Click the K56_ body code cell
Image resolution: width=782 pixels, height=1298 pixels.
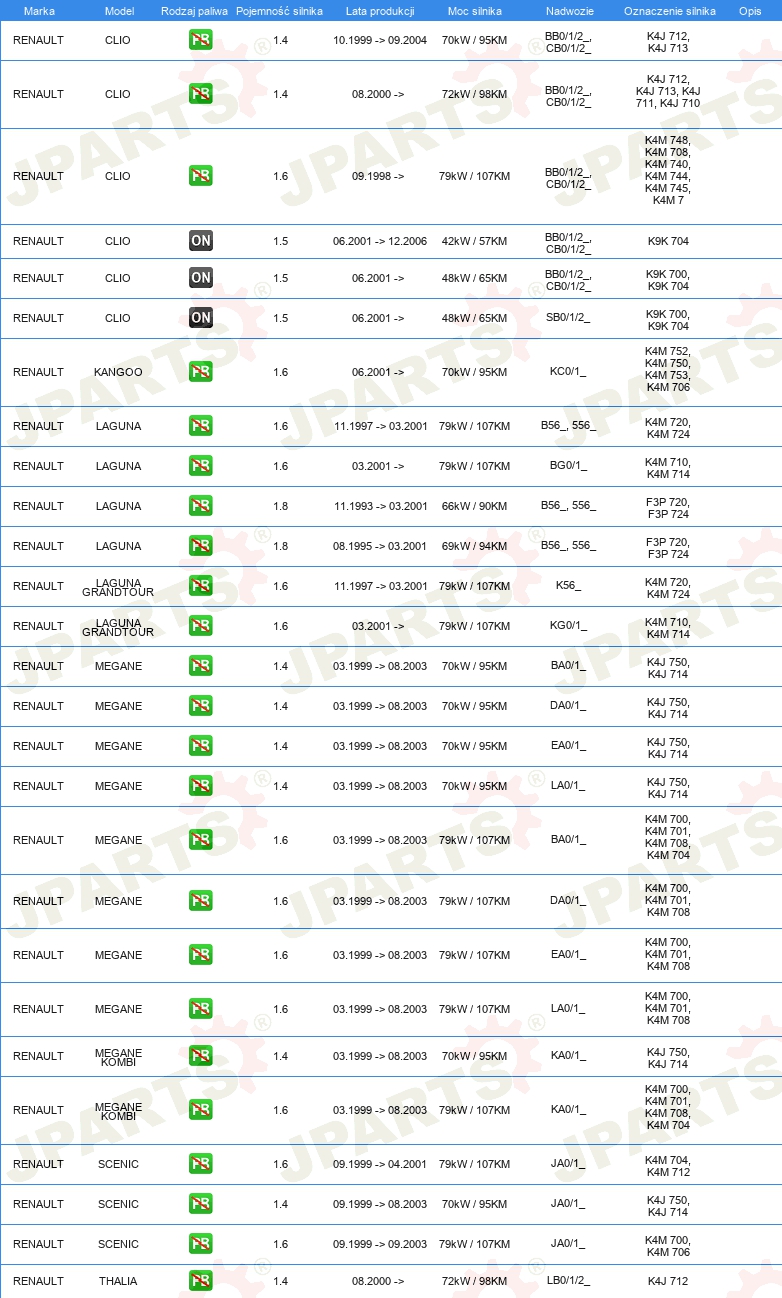click(x=568, y=586)
